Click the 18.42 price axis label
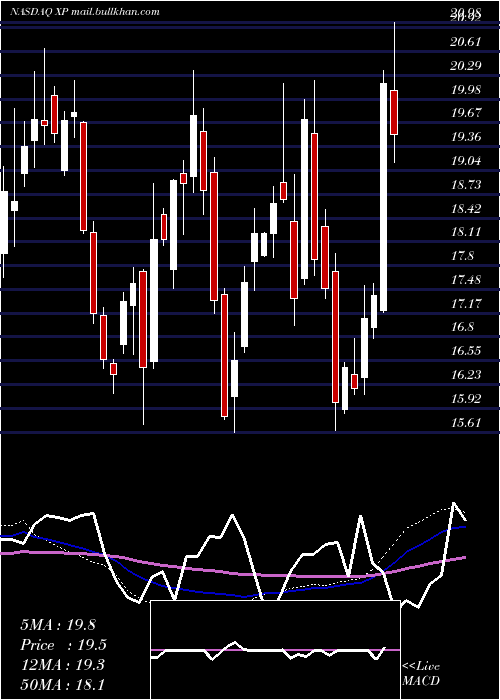 [x=466, y=208]
